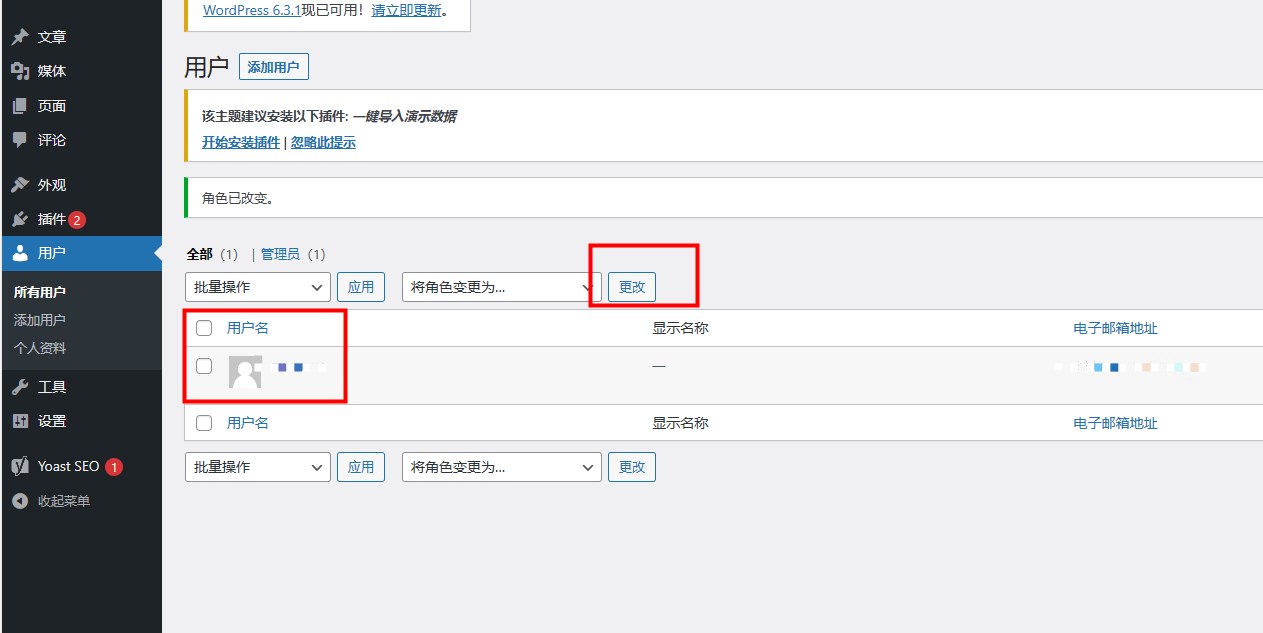Open the 媒体 menu
Screen dimensions: 1263x633
coord(81,71)
